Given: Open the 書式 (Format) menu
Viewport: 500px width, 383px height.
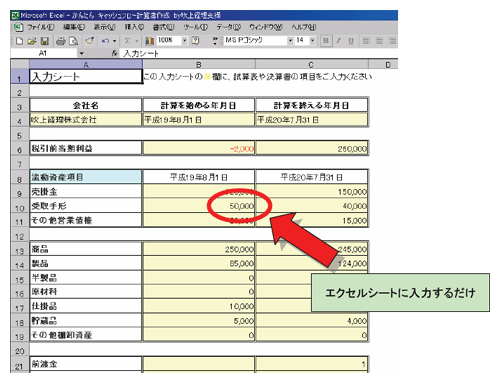Looking at the screenshot, I should [x=163, y=27].
